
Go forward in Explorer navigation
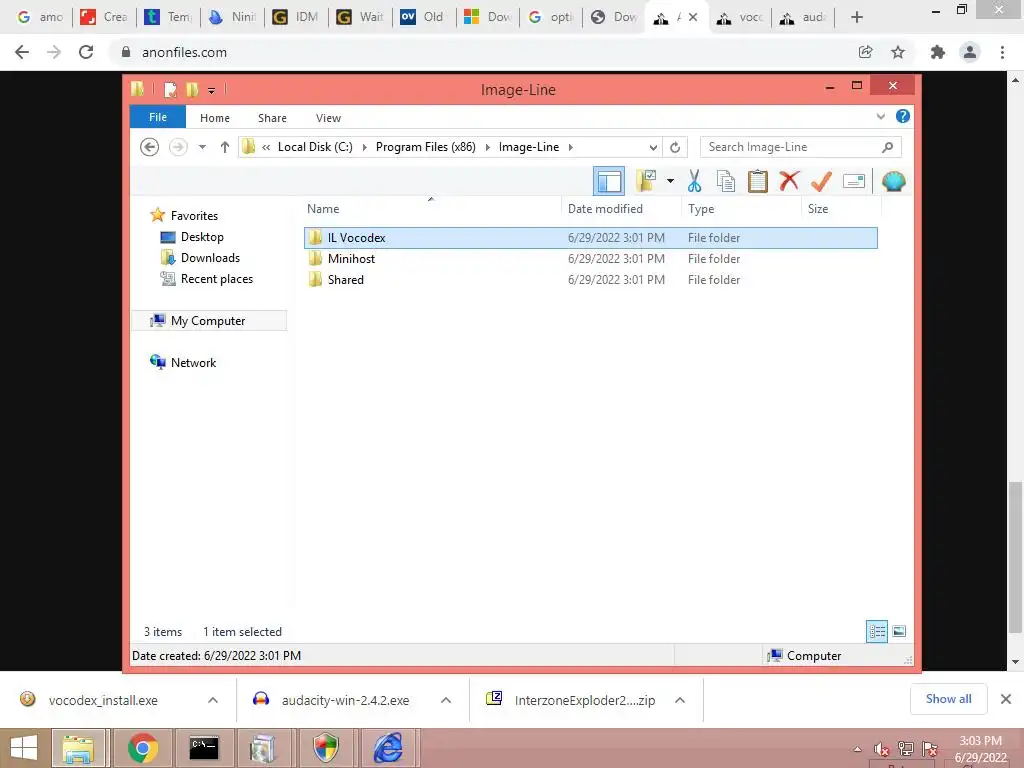pyautogui.click(x=178, y=147)
